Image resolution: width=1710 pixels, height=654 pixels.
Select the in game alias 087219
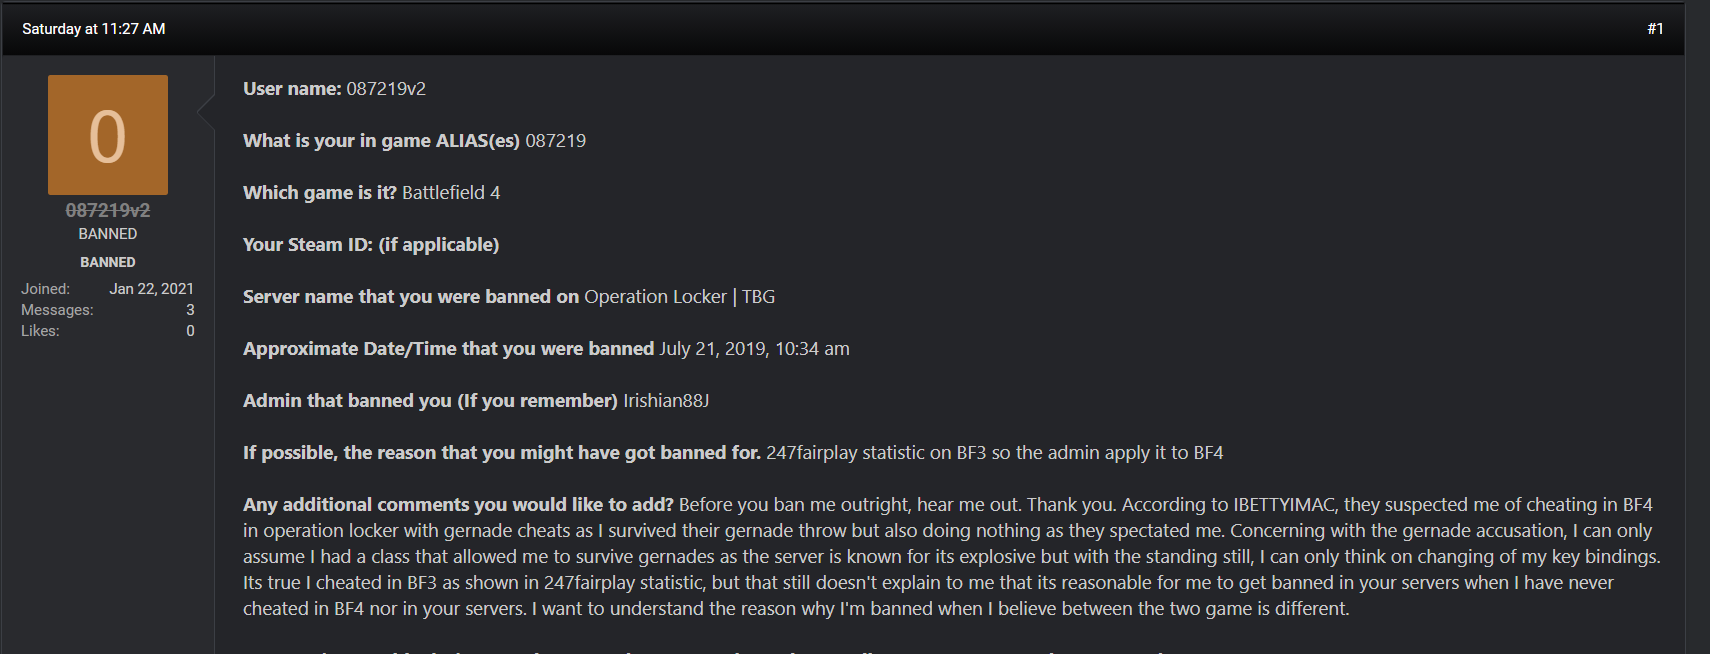pyautogui.click(x=556, y=141)
